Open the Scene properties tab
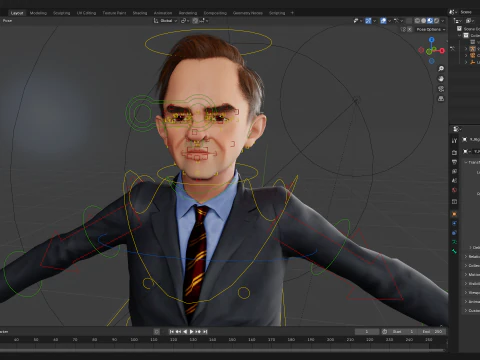The width and height of the screenshot is (480, 360). point(454,180)
